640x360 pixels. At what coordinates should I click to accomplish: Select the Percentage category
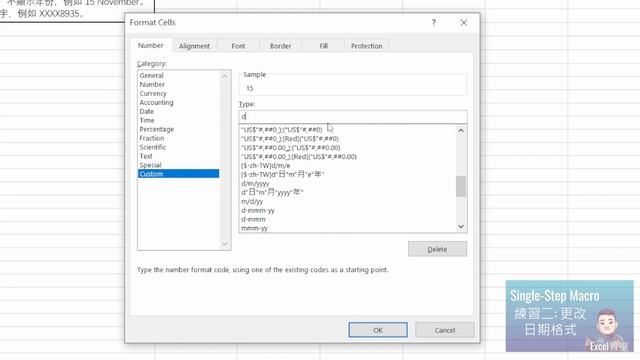[178, 129]
